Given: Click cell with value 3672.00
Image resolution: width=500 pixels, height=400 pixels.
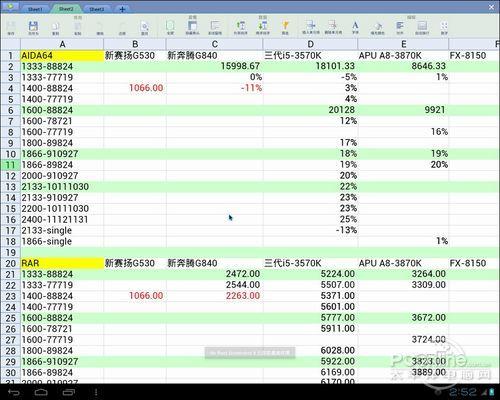Looking at the screenshot, I should click(403, 318).
